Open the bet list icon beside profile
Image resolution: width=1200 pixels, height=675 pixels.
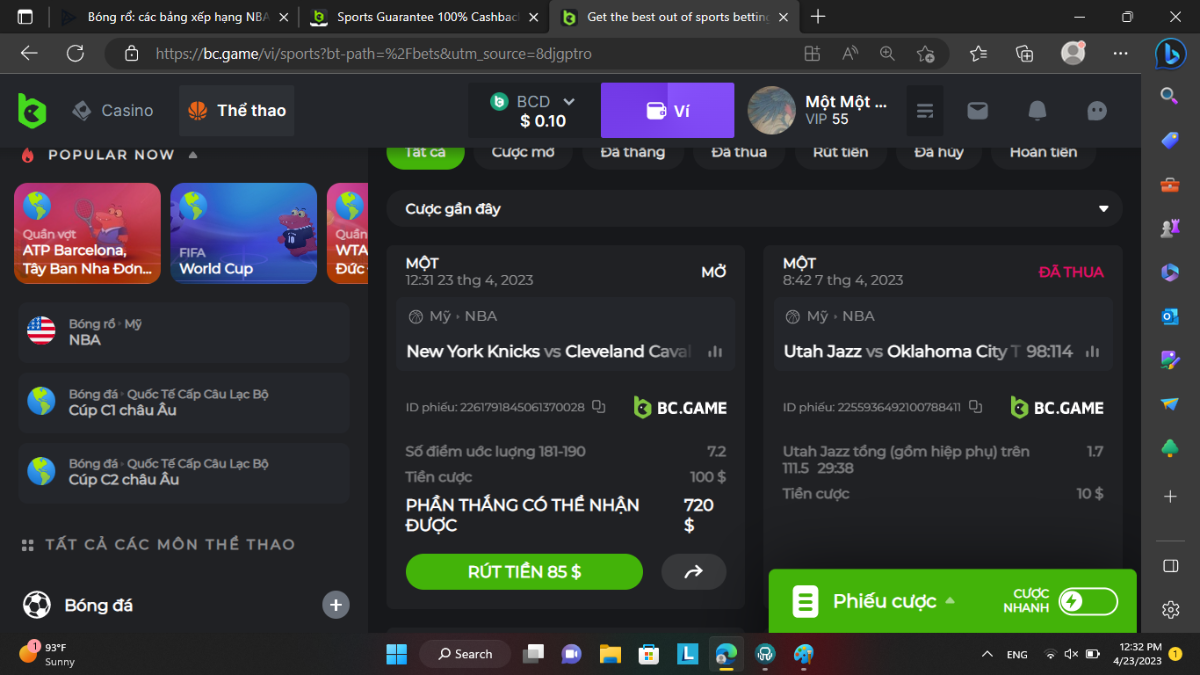pyautogui.click(x=925, y=110)
